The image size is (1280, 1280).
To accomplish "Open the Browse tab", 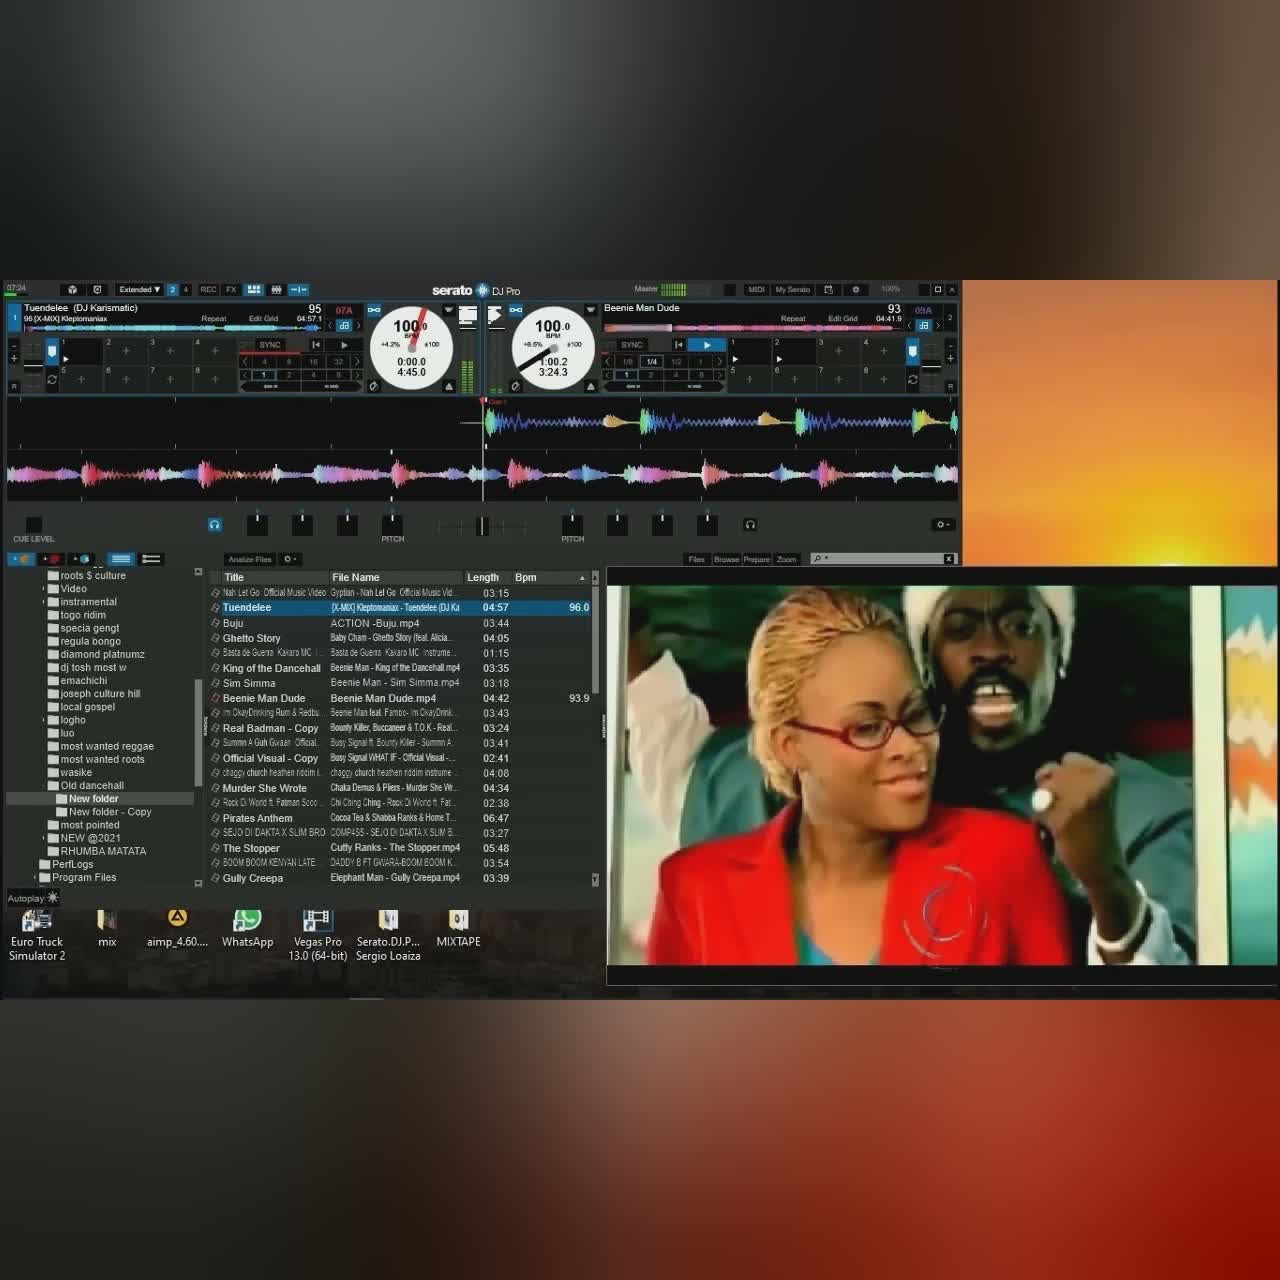I will tap(726, 560).
